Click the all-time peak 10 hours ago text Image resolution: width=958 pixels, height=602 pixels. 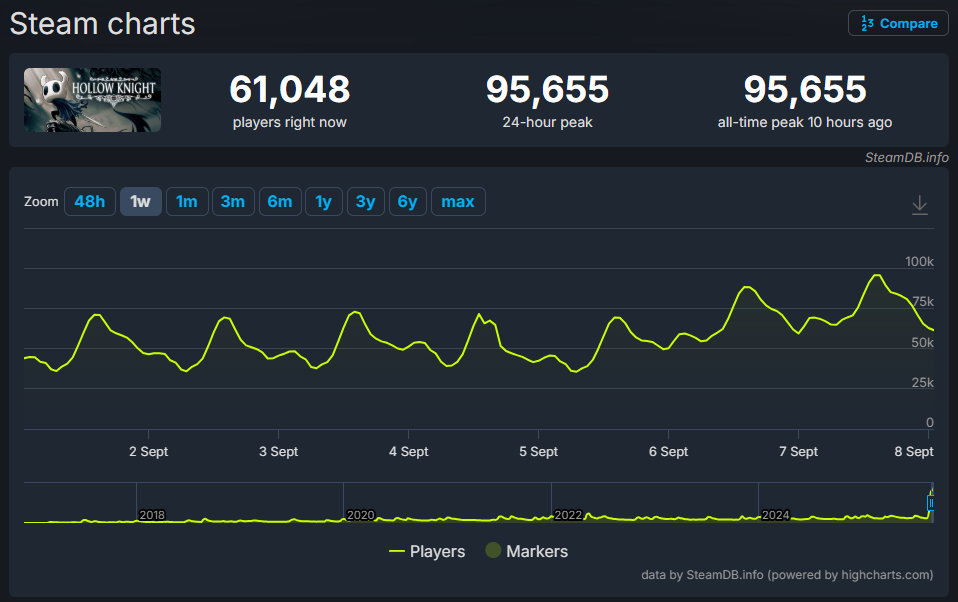805,122
